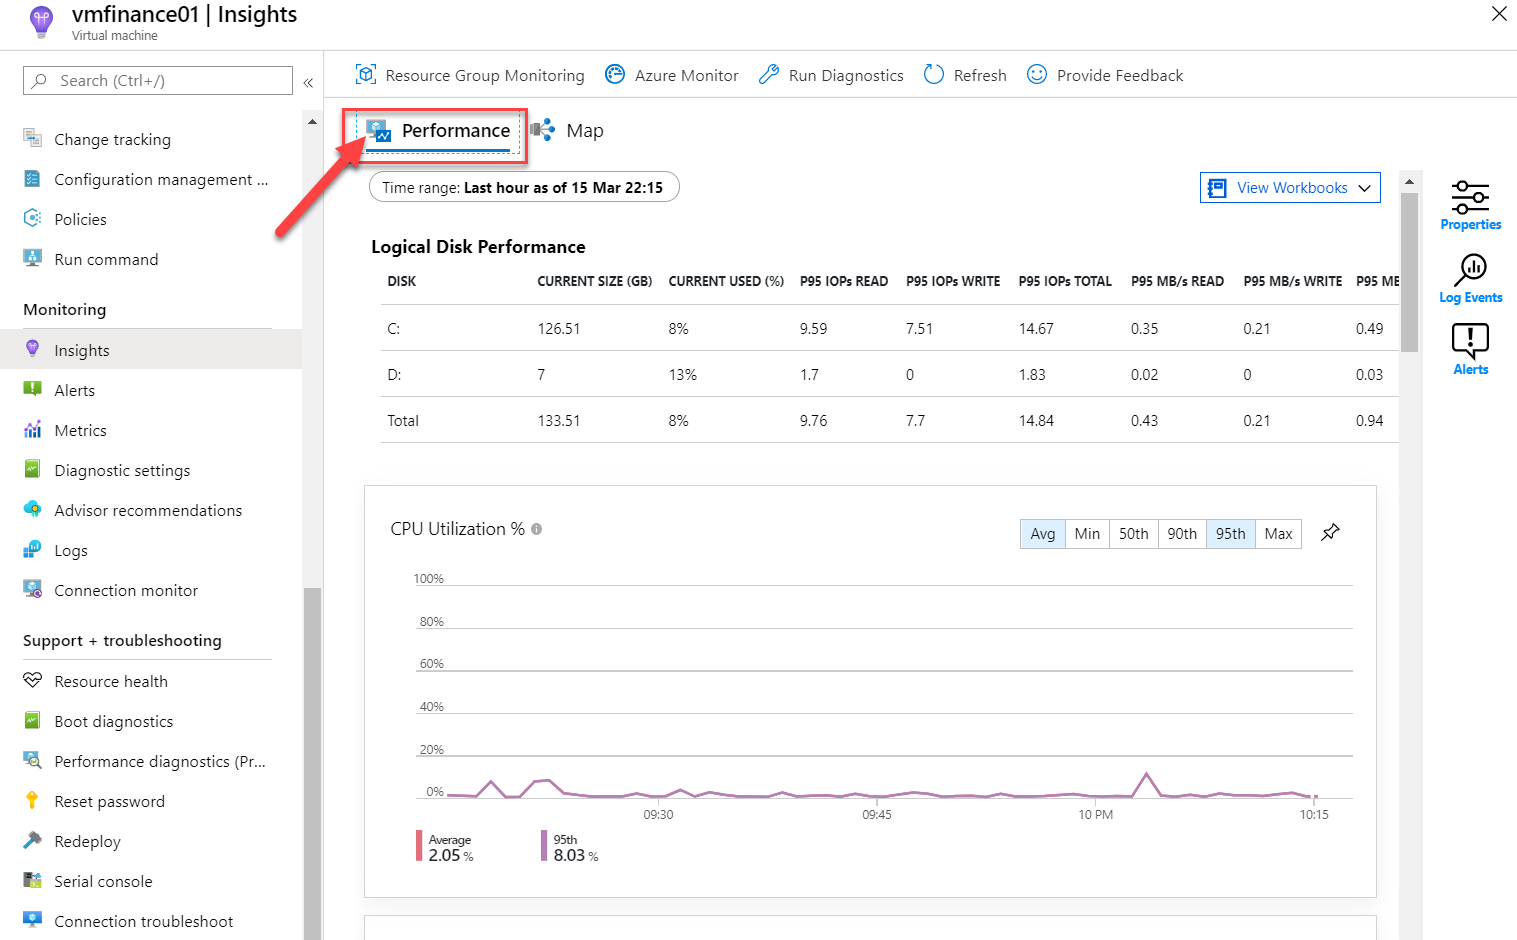
Task: Toggle the 50th percentile aggregation
Action: (x=1134, y=534)
